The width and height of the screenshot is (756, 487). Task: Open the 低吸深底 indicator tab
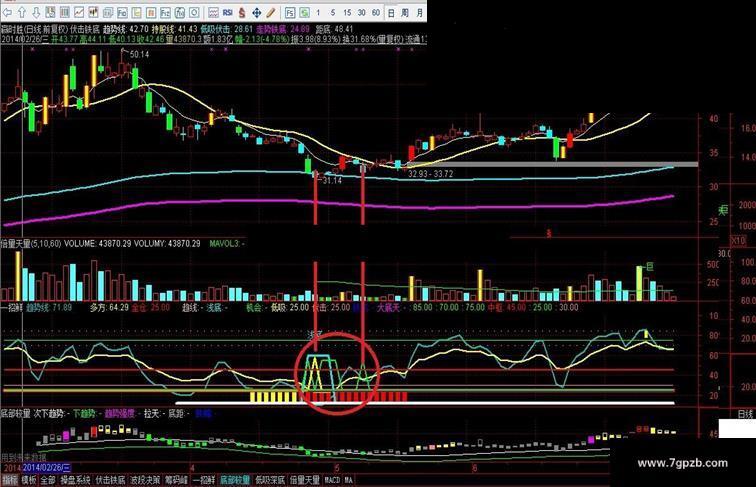pyautogui.click(x=270, y=480)
